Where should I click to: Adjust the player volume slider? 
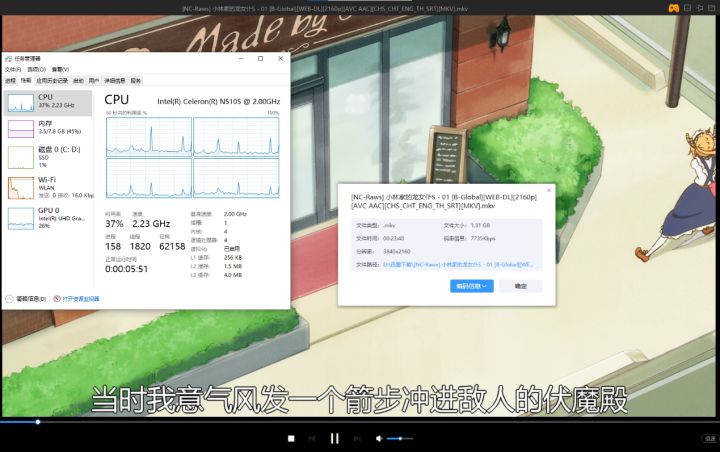(400, 439)
